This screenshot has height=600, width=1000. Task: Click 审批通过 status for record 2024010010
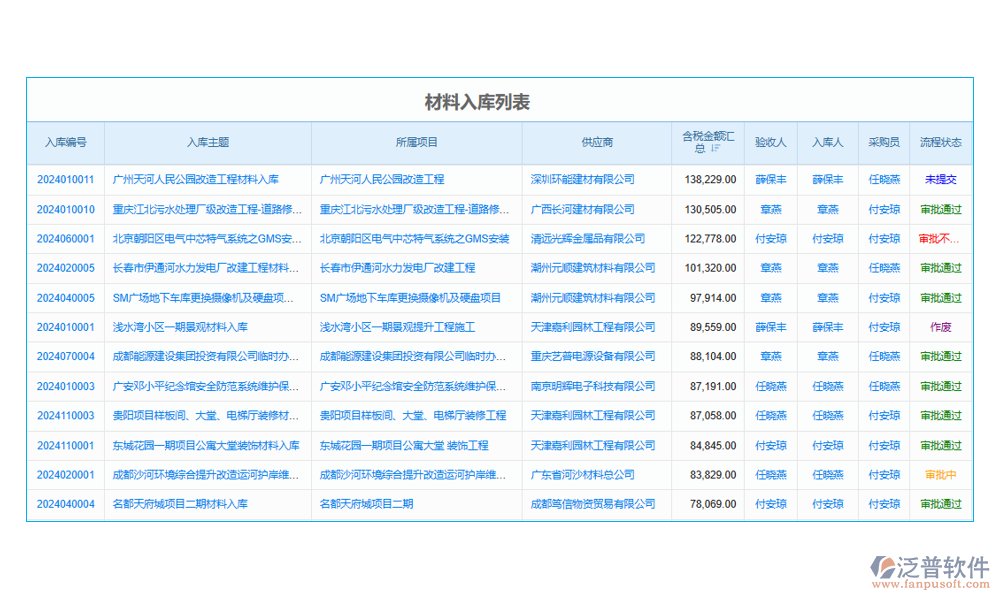coord(939,209)
